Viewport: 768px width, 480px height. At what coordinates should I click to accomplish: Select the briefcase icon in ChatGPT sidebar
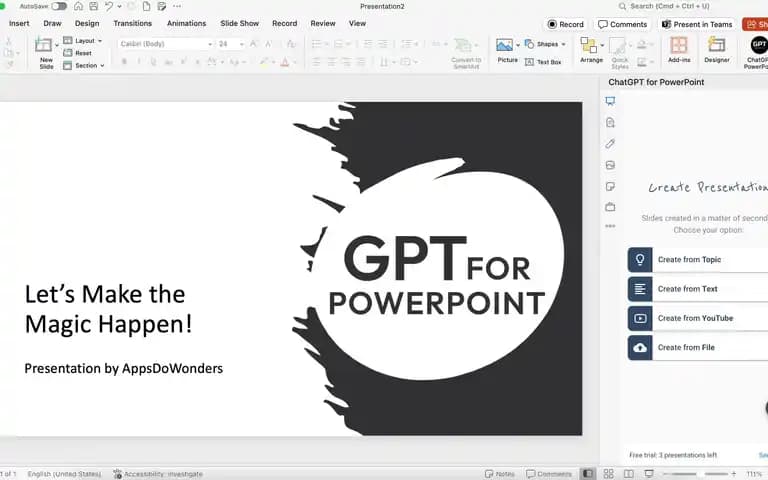point(610,207)
